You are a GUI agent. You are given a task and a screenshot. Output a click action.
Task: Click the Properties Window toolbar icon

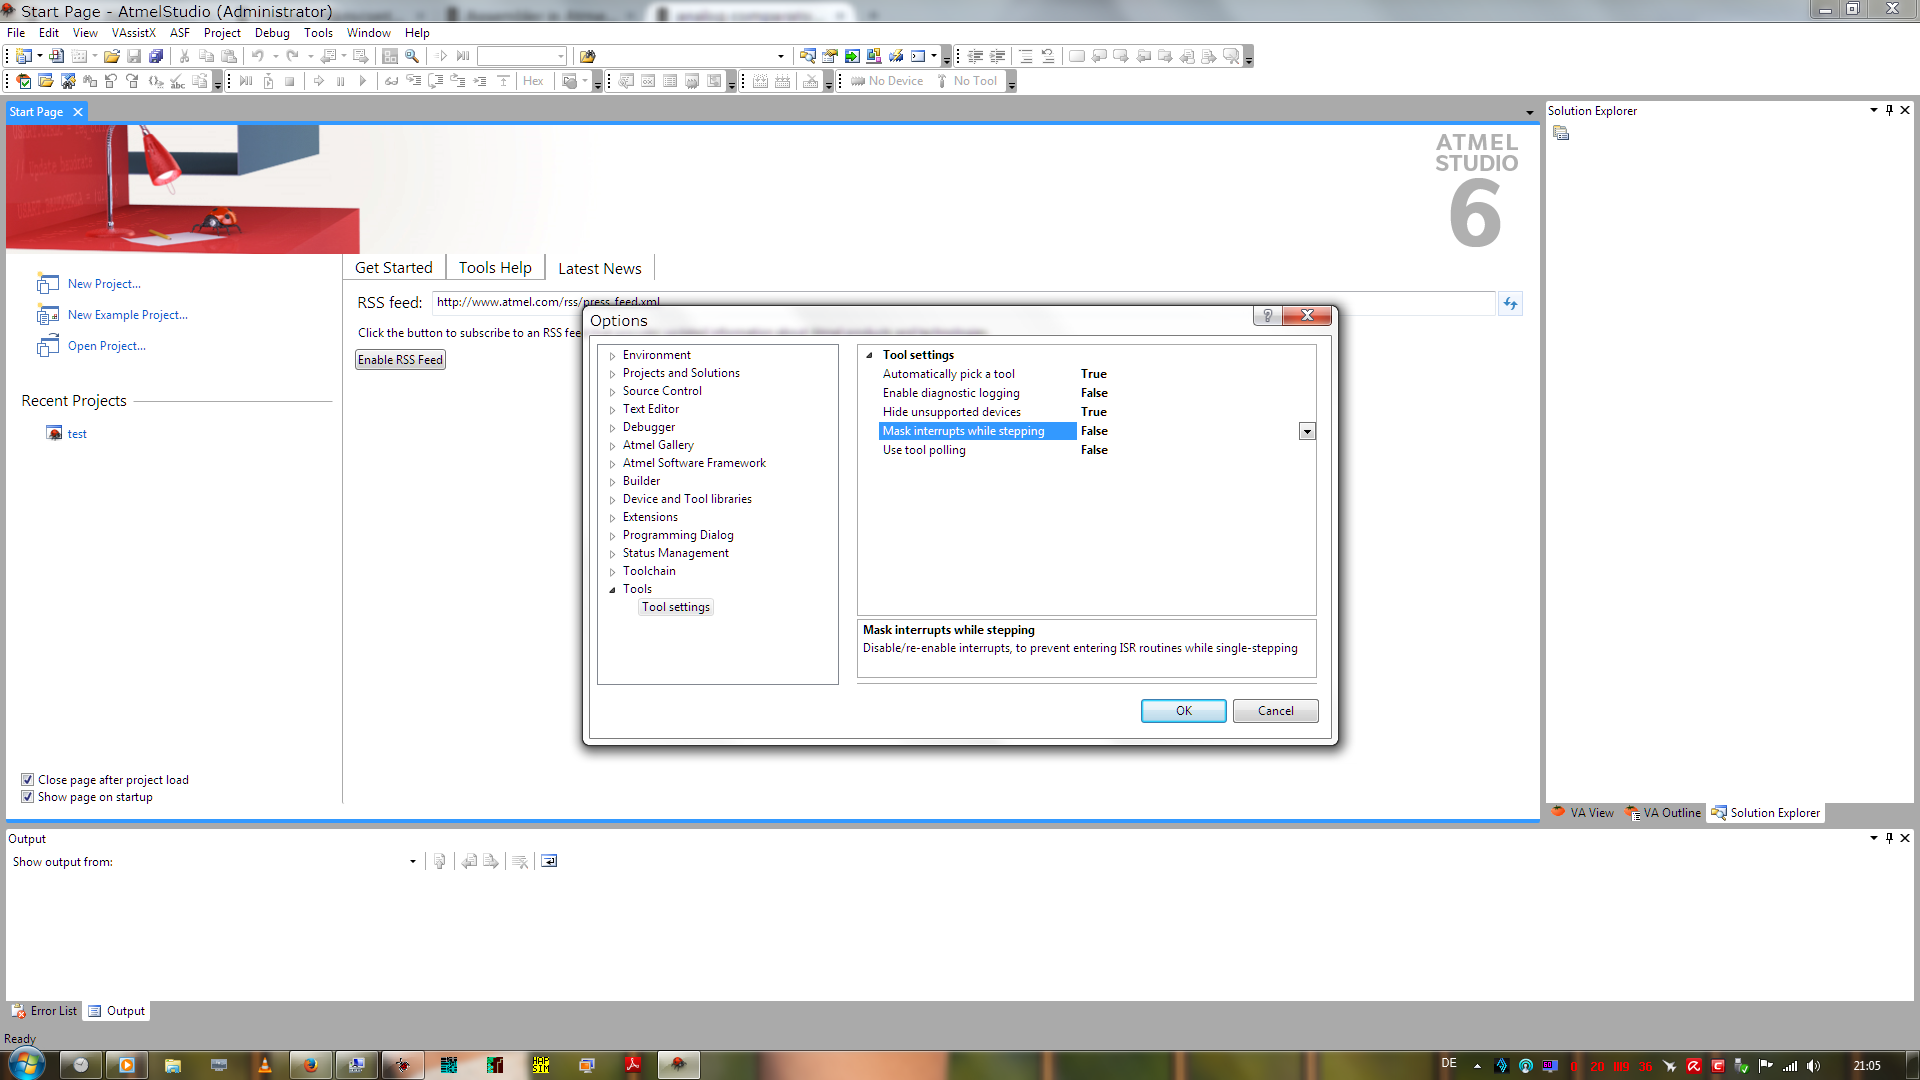pyautogui.click(x=830, y=56)
